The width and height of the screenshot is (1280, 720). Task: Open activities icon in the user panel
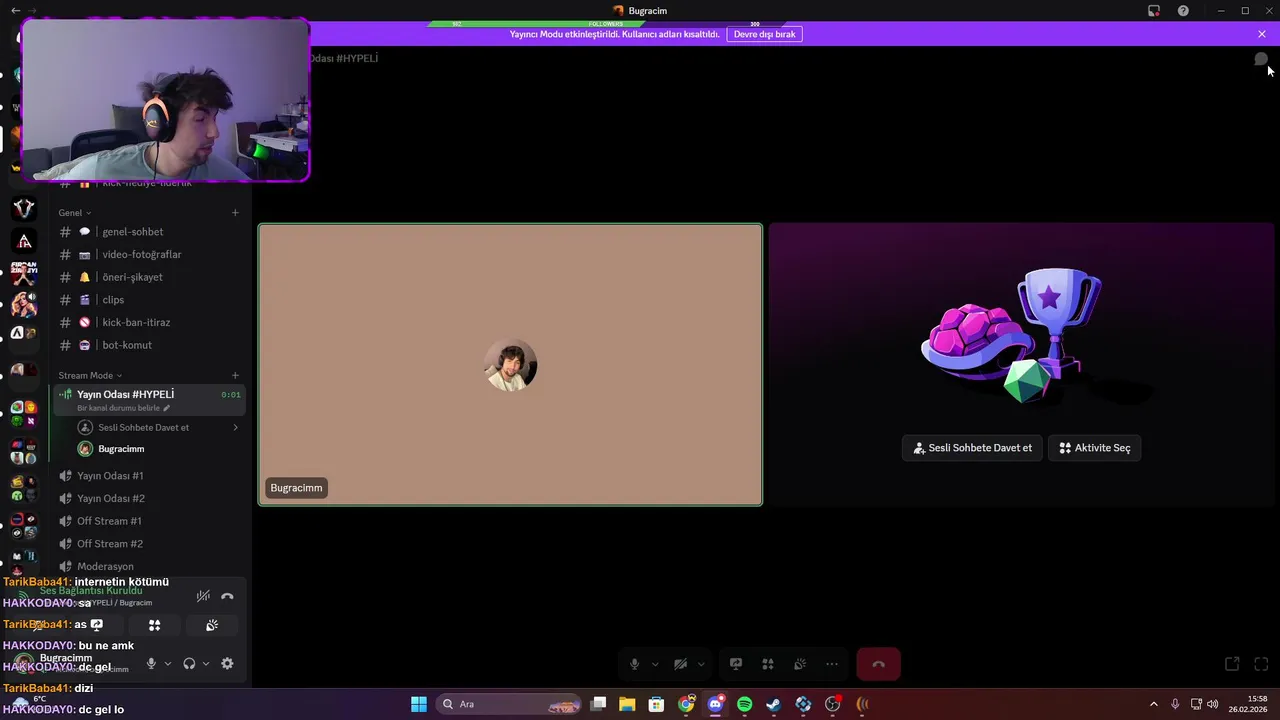coord(154,625)
